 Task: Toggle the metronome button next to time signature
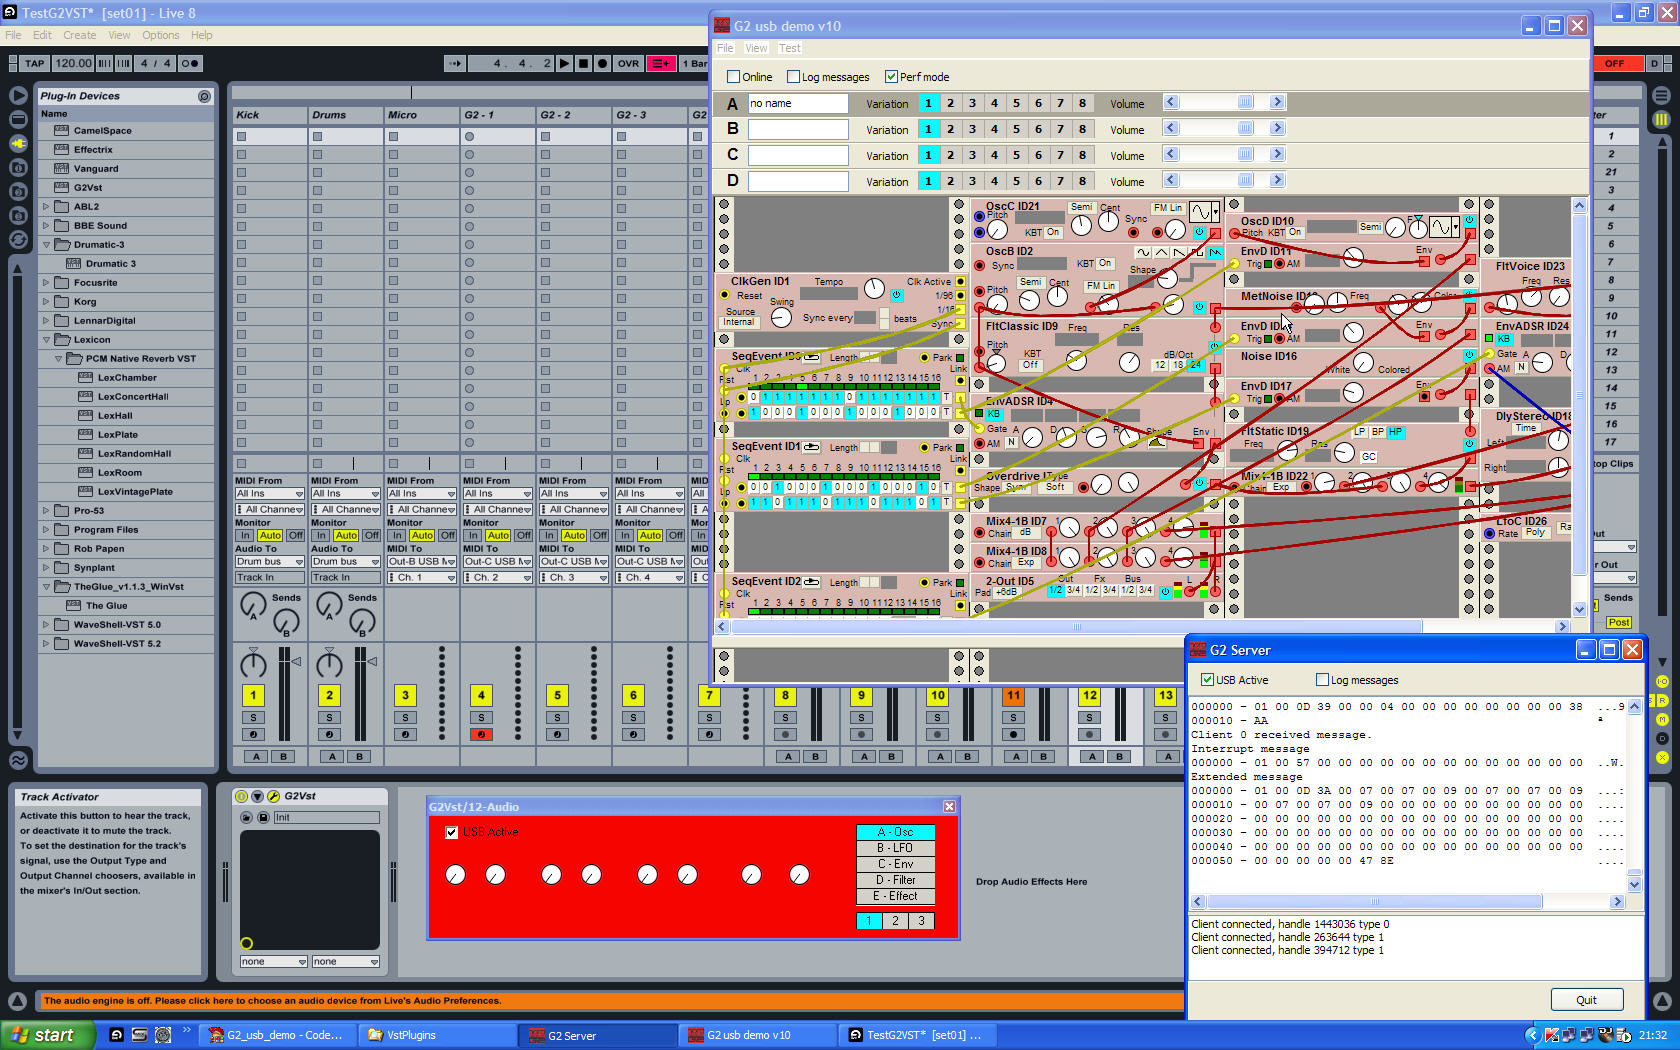tap(189, 63)
